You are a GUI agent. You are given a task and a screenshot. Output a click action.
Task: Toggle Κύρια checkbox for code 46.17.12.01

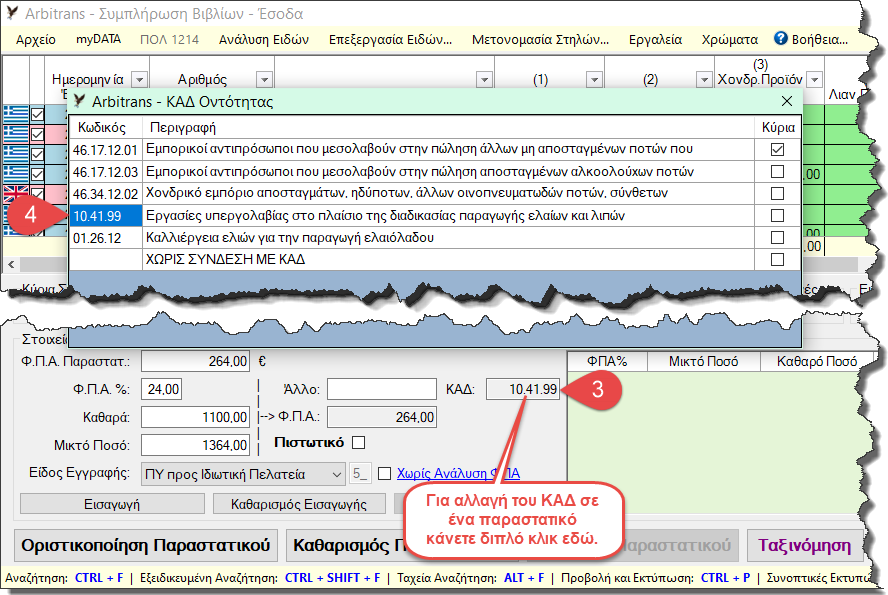point(778,149)
